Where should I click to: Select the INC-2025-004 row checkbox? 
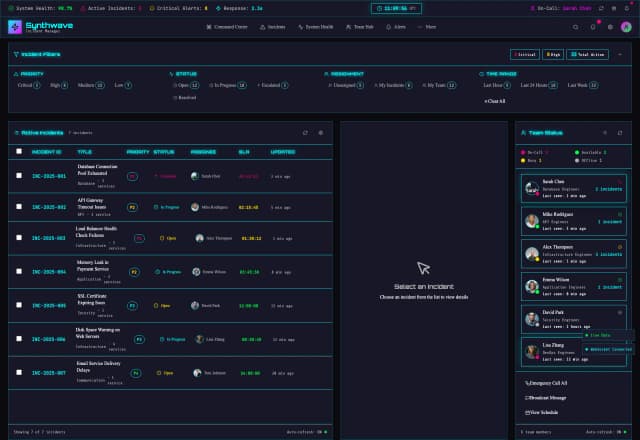click(18, 271)
